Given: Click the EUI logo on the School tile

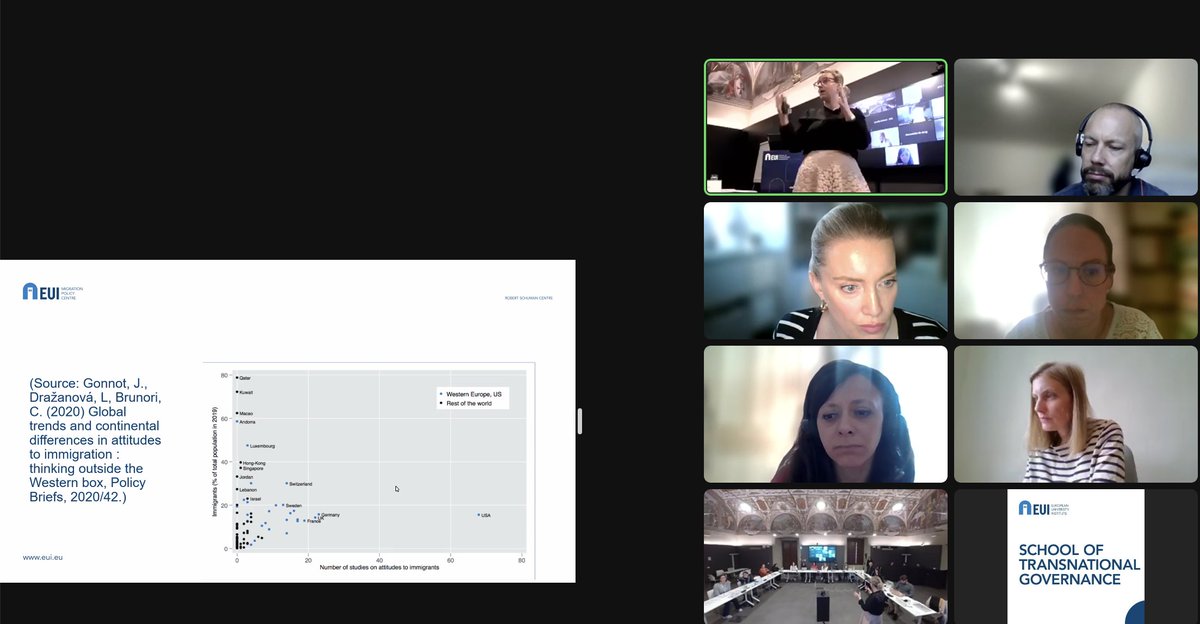Looking at the screenshot, I should pos(1045,508).
